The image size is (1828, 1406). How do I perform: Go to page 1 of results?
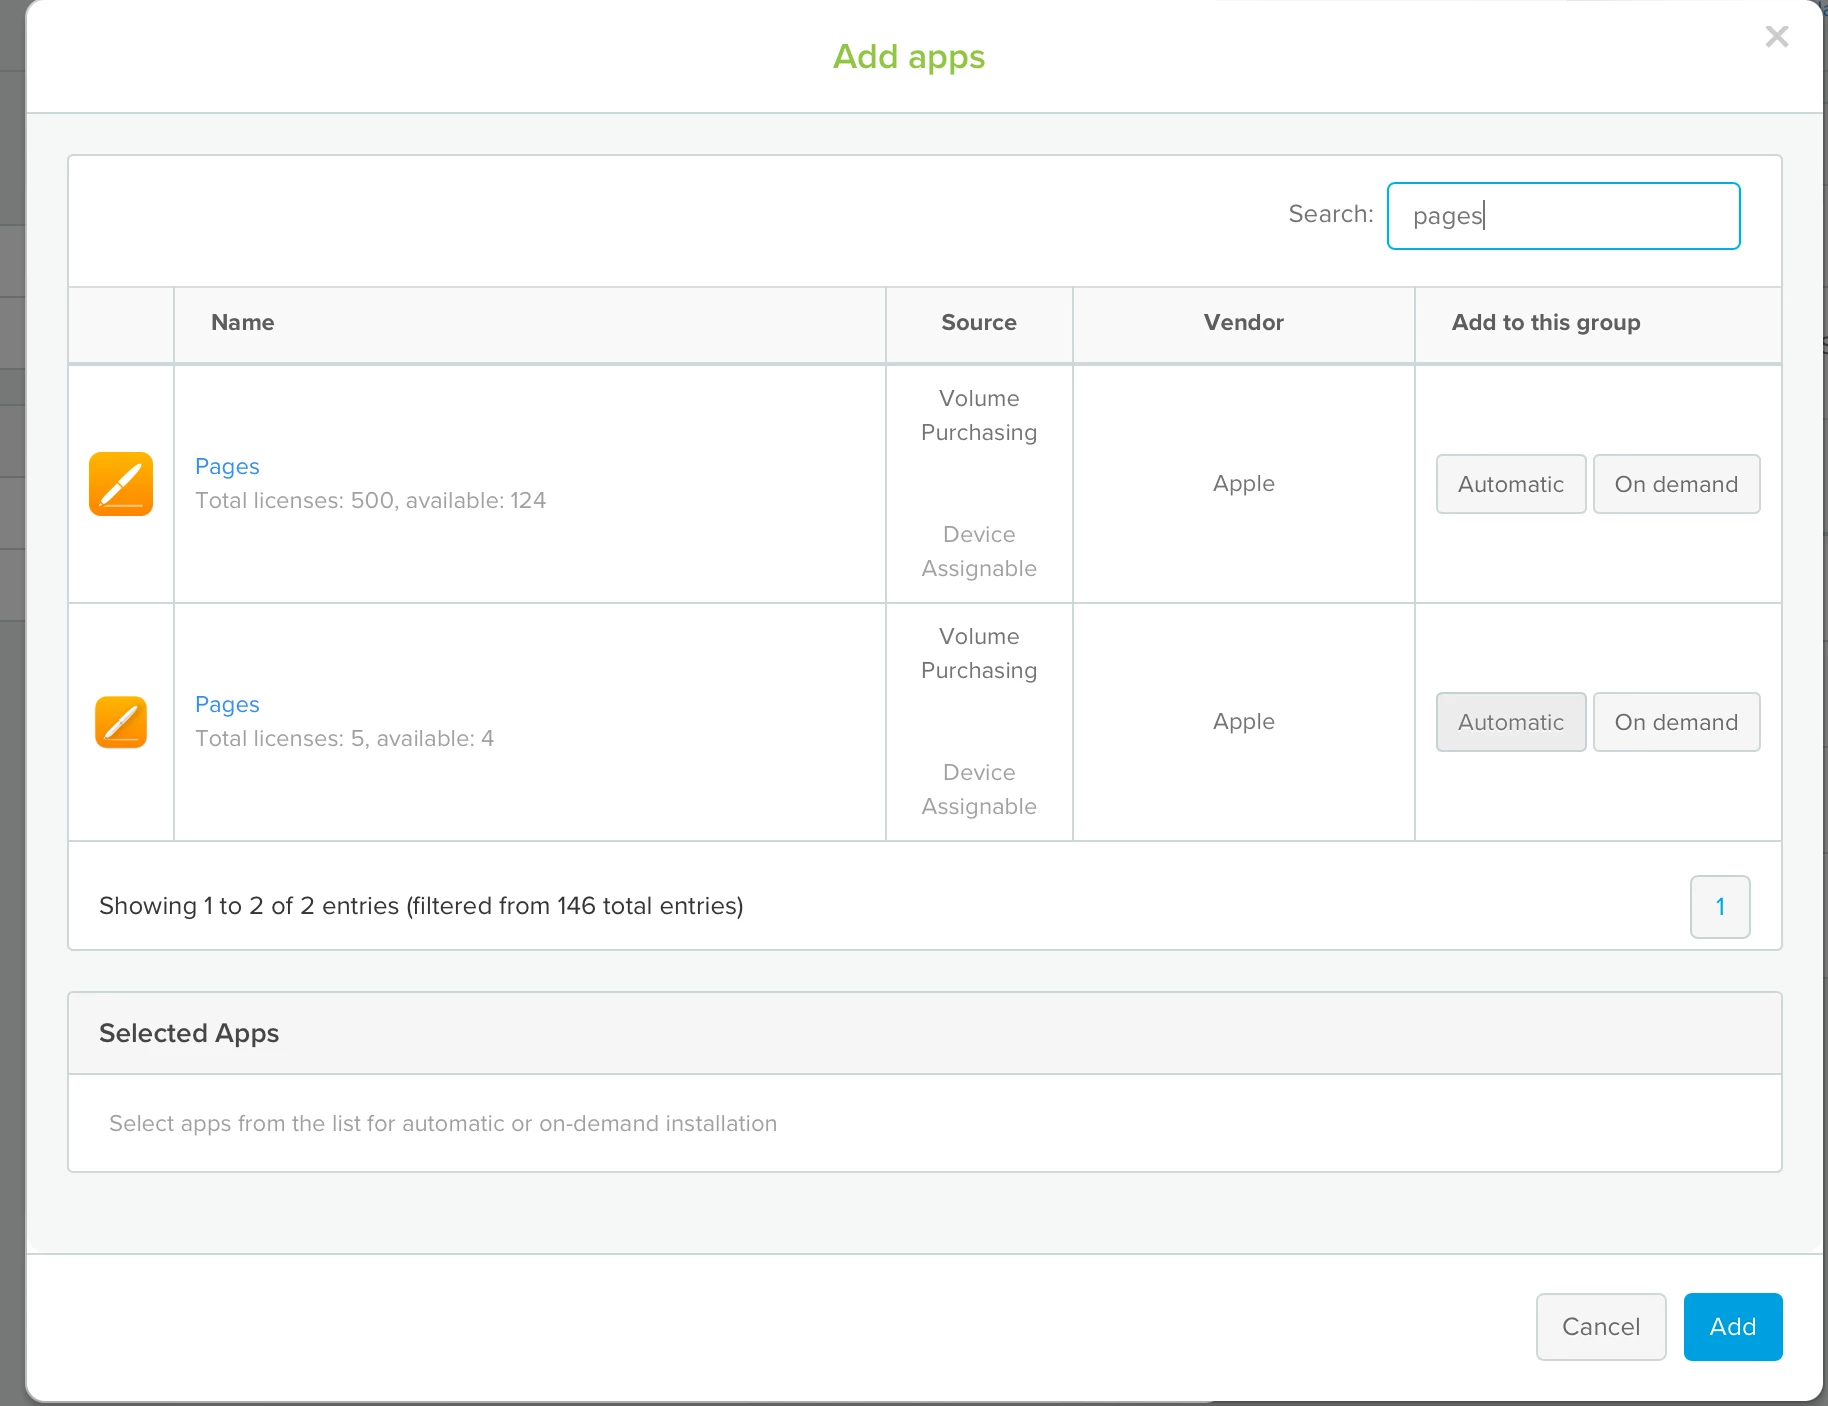[1720, 907]
